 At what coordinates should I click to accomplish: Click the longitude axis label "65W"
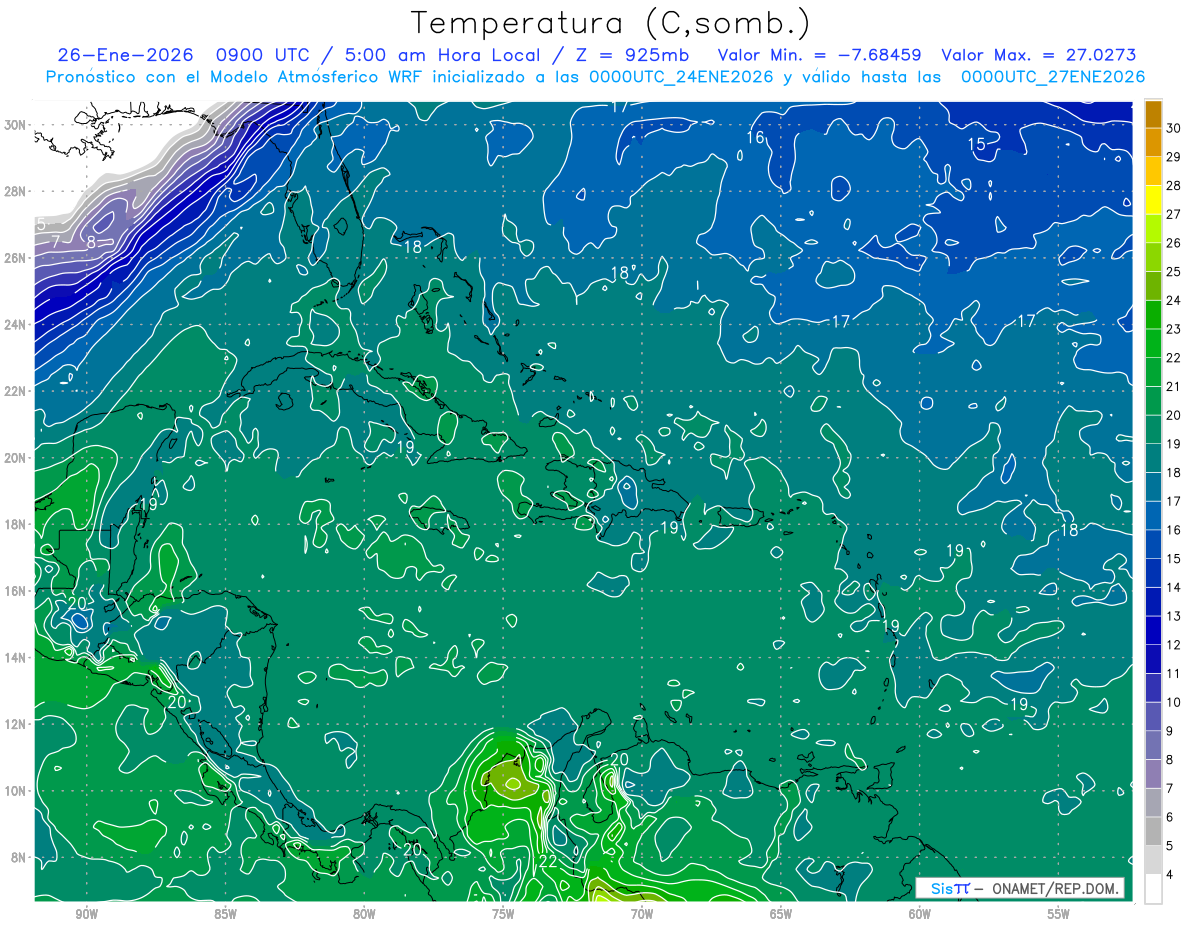[x=781, y=914]
